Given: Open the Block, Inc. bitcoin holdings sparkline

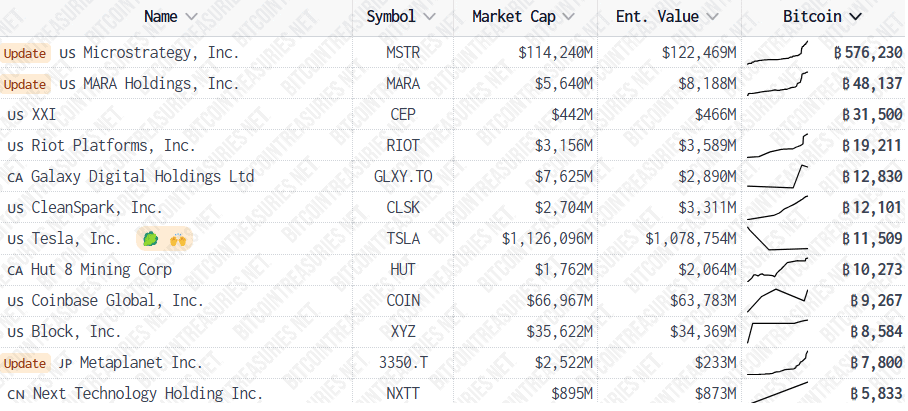Looking at the screenshot, I should (777, 332).
